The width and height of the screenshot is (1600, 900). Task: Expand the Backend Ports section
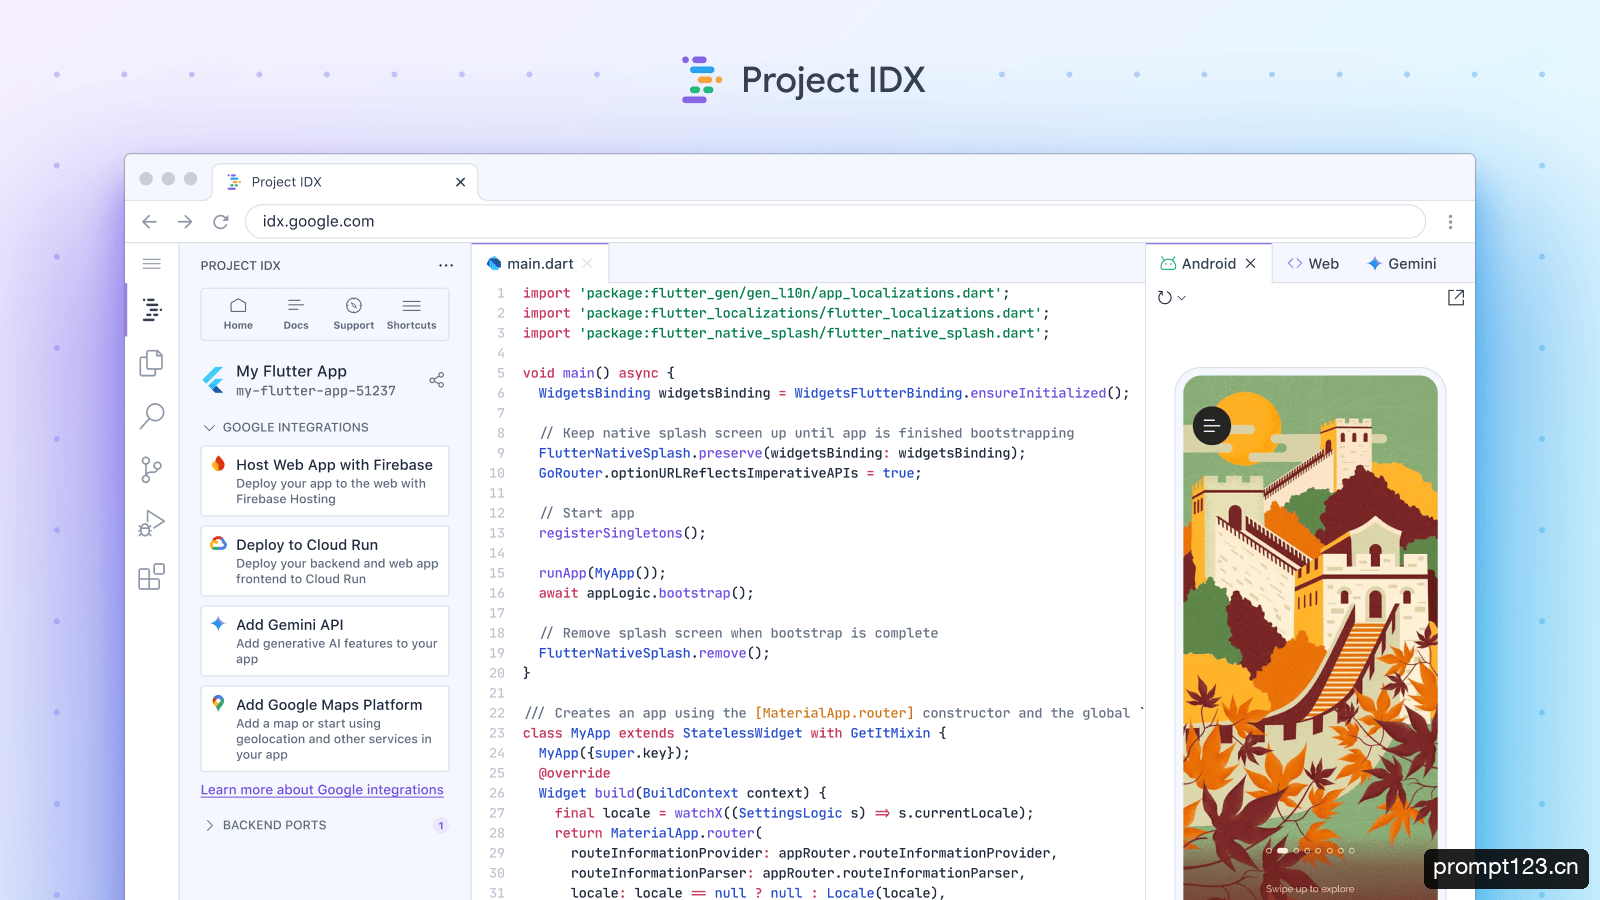coord(265,825)
